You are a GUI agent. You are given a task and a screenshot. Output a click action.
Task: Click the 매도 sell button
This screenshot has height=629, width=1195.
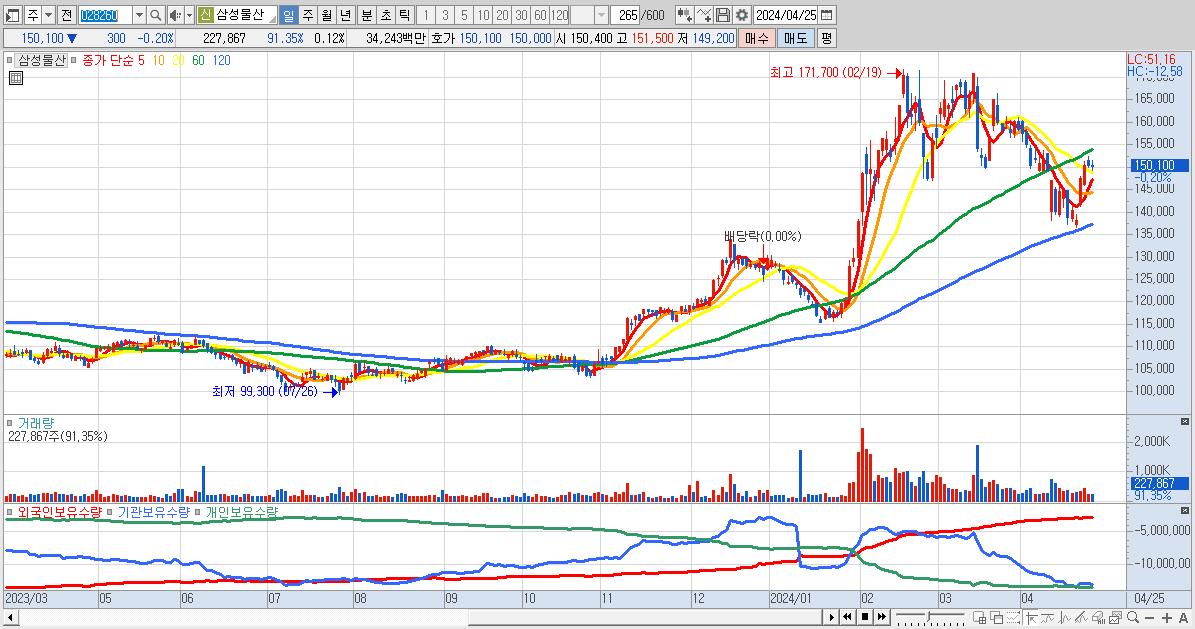click(x=796, y=38)
